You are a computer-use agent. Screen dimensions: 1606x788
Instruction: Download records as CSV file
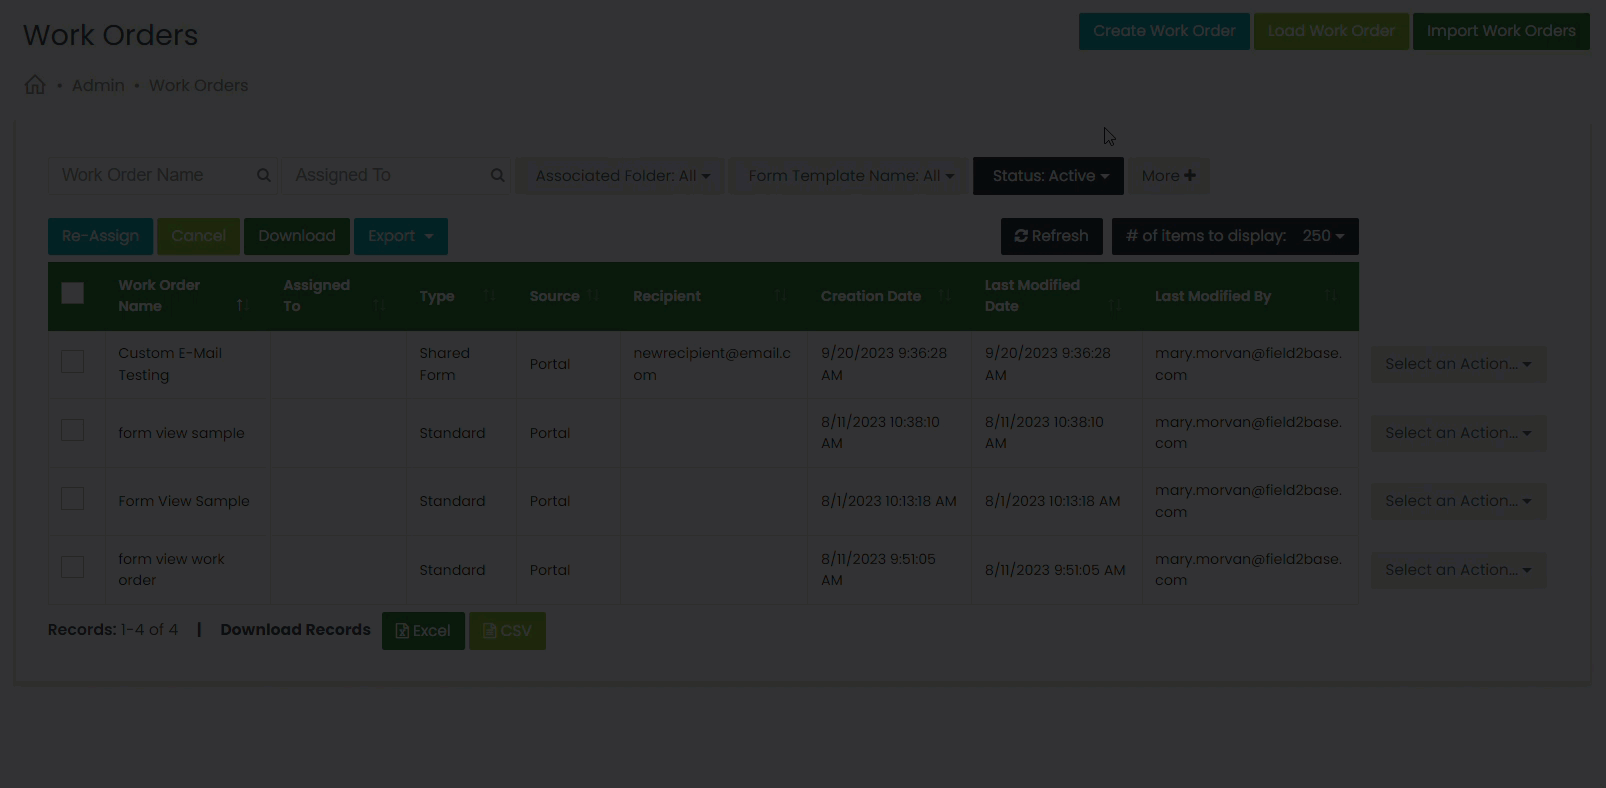pyautogui.click(x=507, y=631)
